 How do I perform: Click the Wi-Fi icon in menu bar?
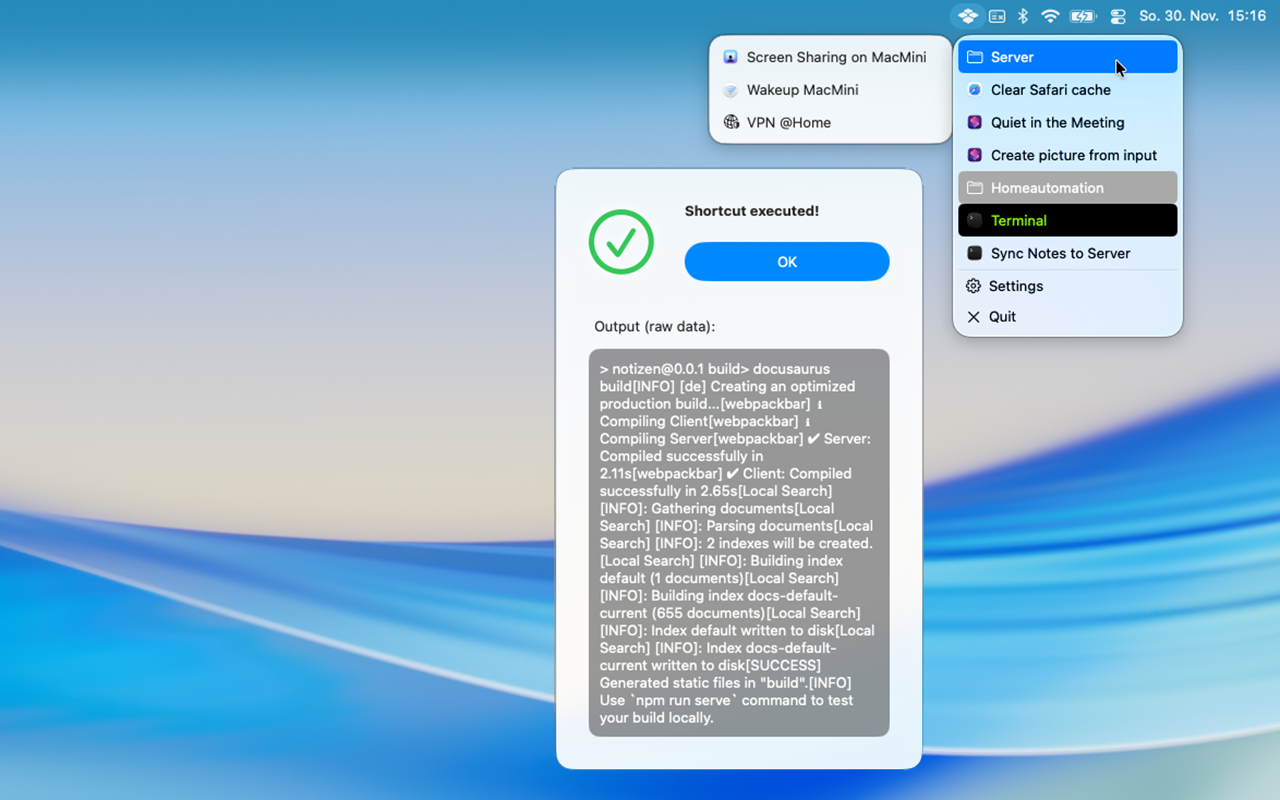[x=1050, y=16]
